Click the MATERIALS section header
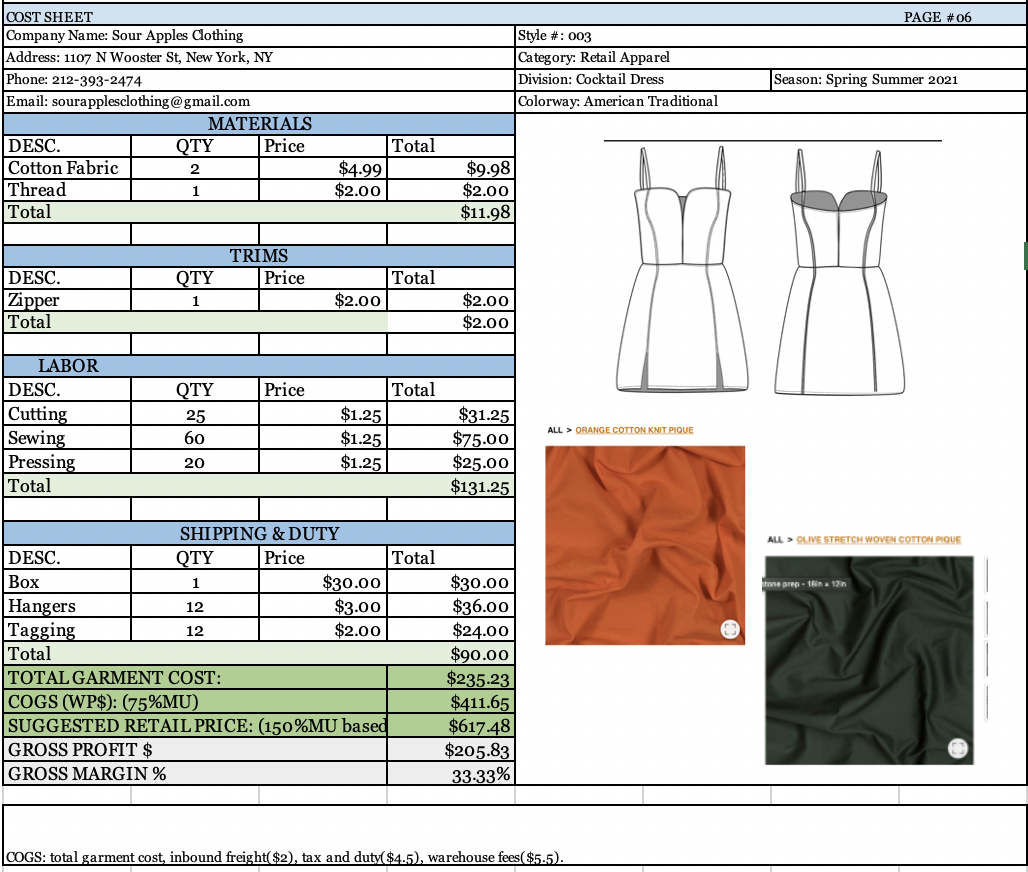The height and width of the screenshot is (872, 1028). point(260,124)
